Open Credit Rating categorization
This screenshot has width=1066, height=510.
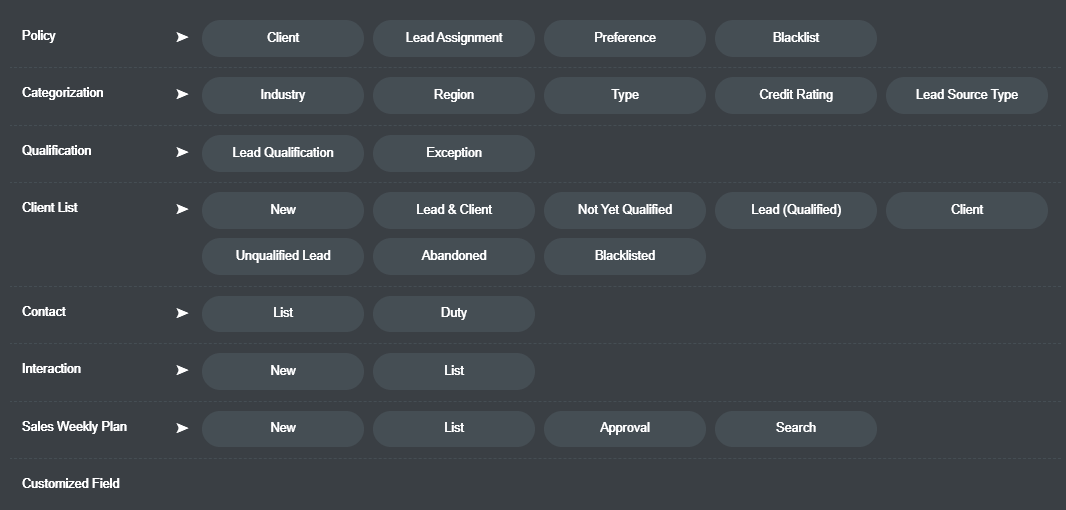click(795, 95)
